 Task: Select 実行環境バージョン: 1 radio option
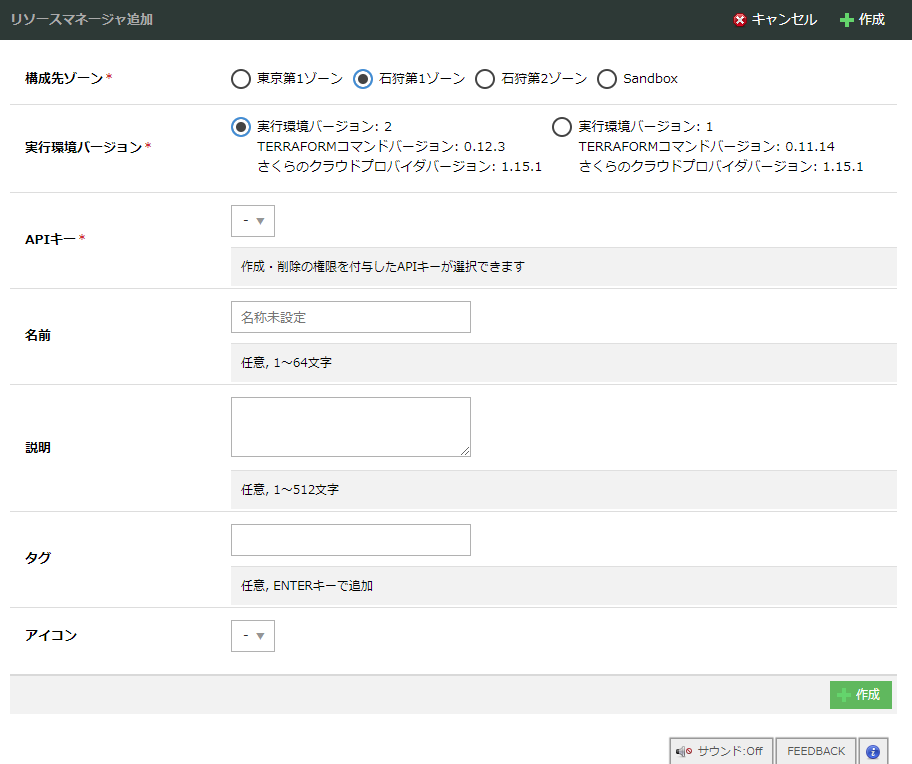coord(562,127)
